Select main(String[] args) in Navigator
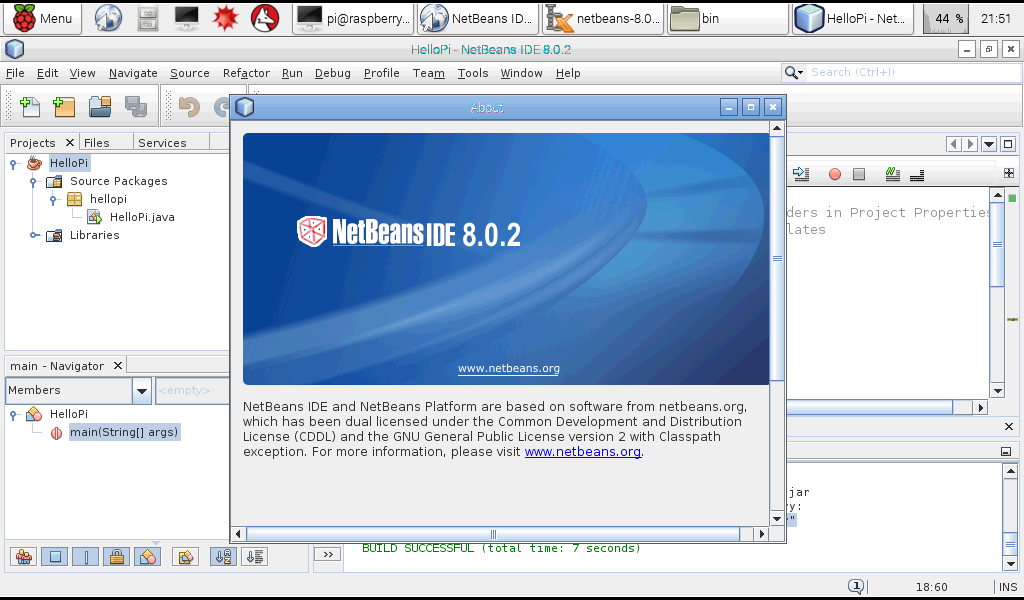This screenshot has height=600, width=1024. pos(124,432)
